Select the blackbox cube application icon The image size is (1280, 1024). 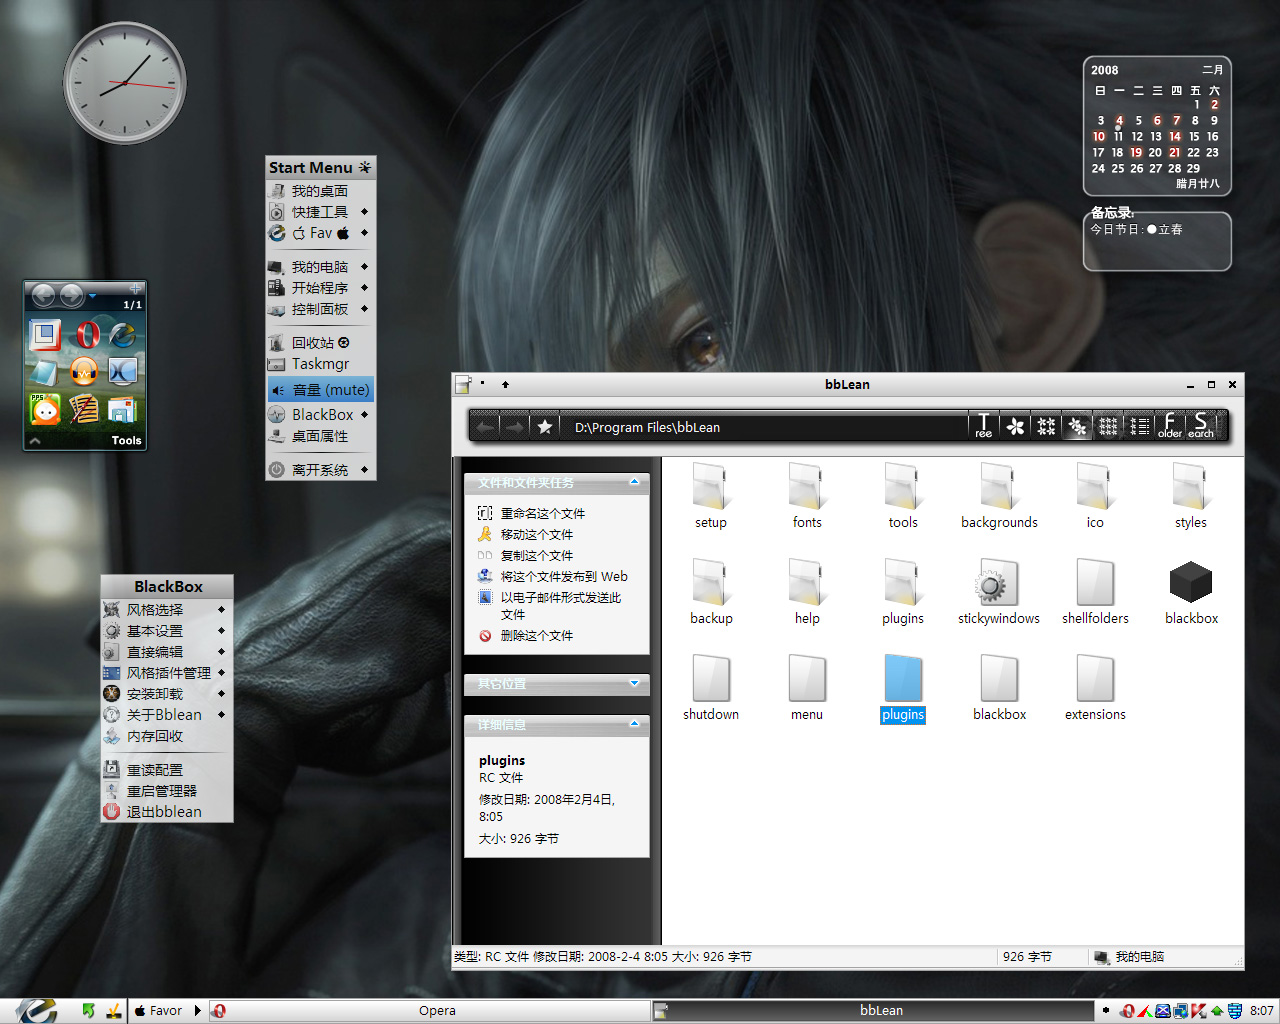pos(1191,592)
